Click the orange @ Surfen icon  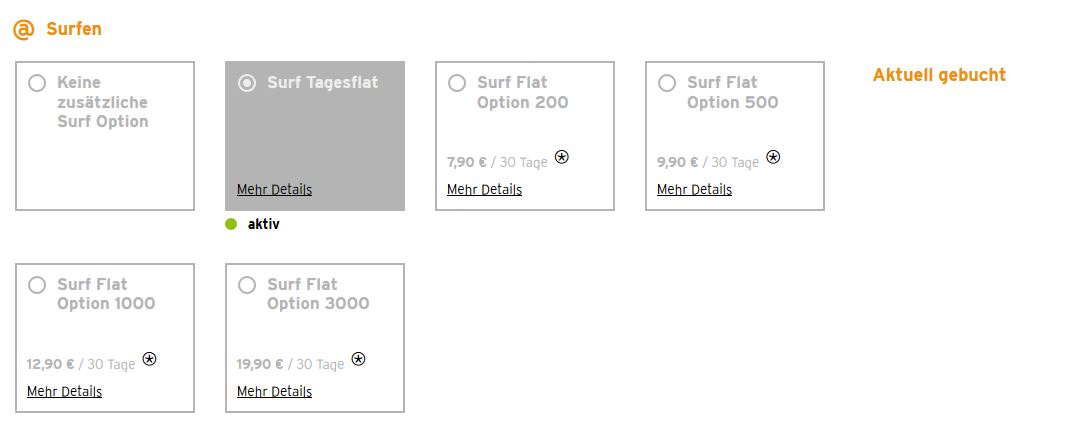pyautogui.click(x=23, y=30)
